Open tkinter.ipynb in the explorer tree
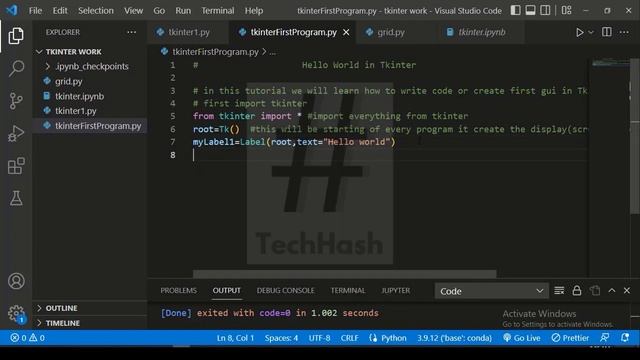 click(x=90, y=96)
